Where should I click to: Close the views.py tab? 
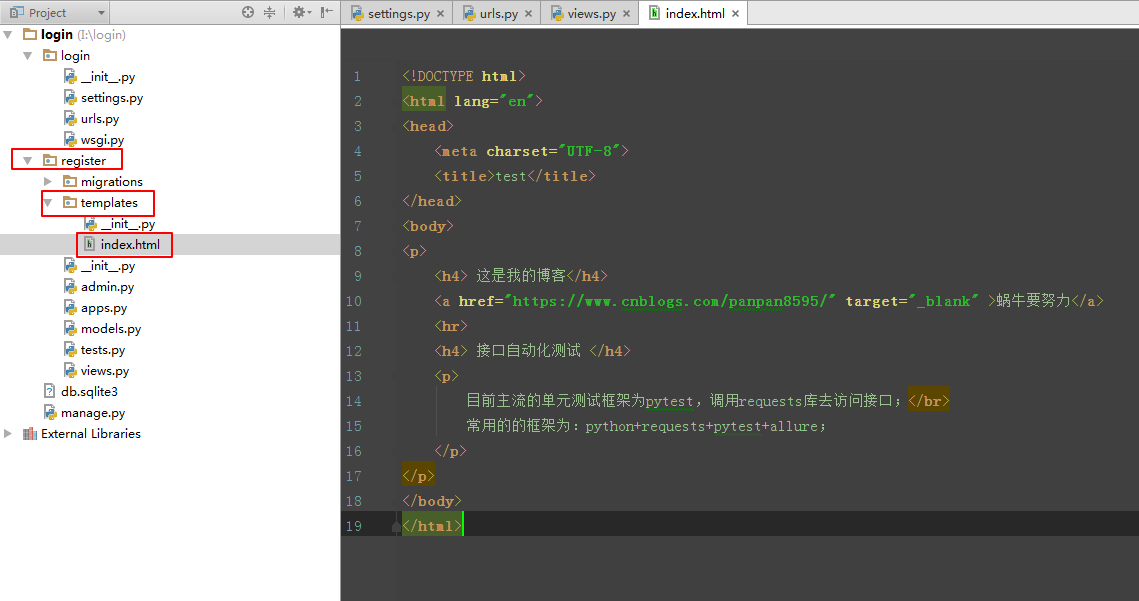(626, 14)
